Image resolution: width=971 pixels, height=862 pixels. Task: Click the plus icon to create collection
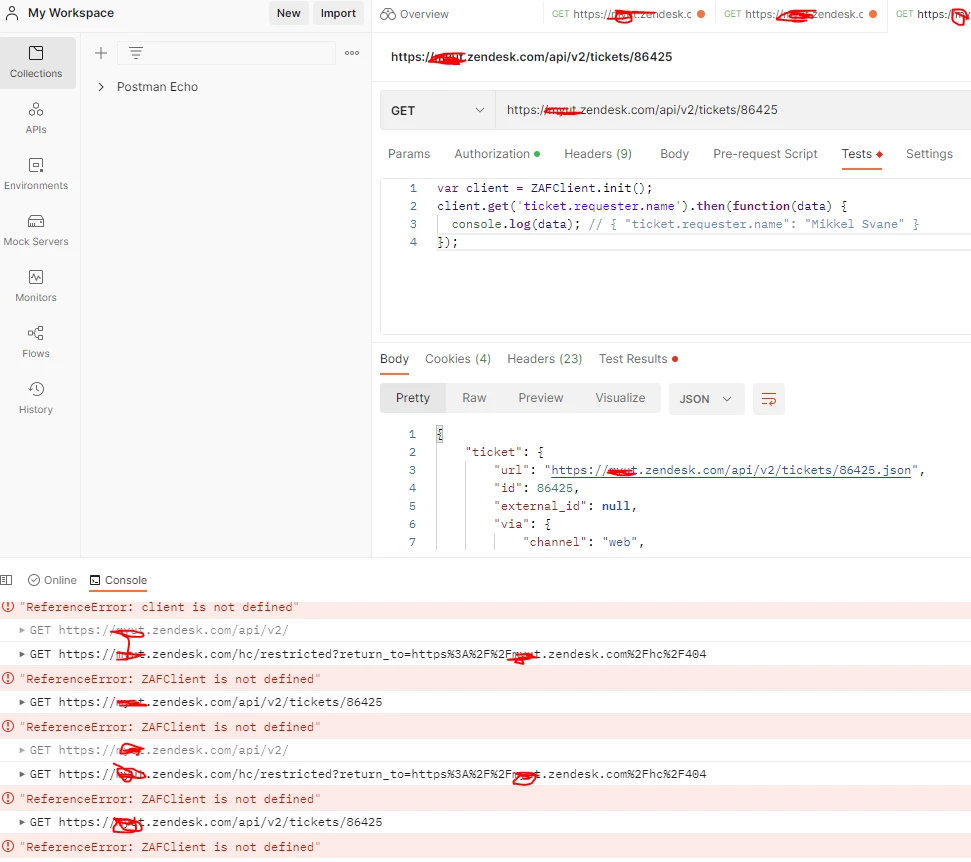click(x=101, y=53)
